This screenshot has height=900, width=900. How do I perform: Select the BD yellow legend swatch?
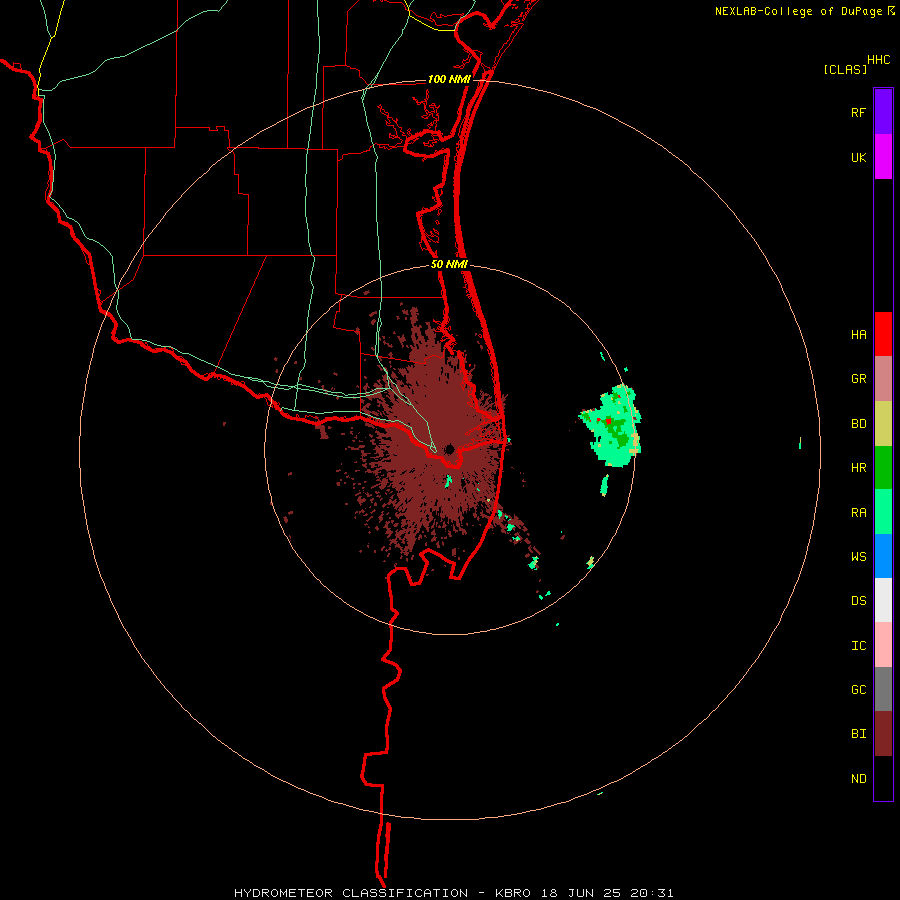coord(883,424)
